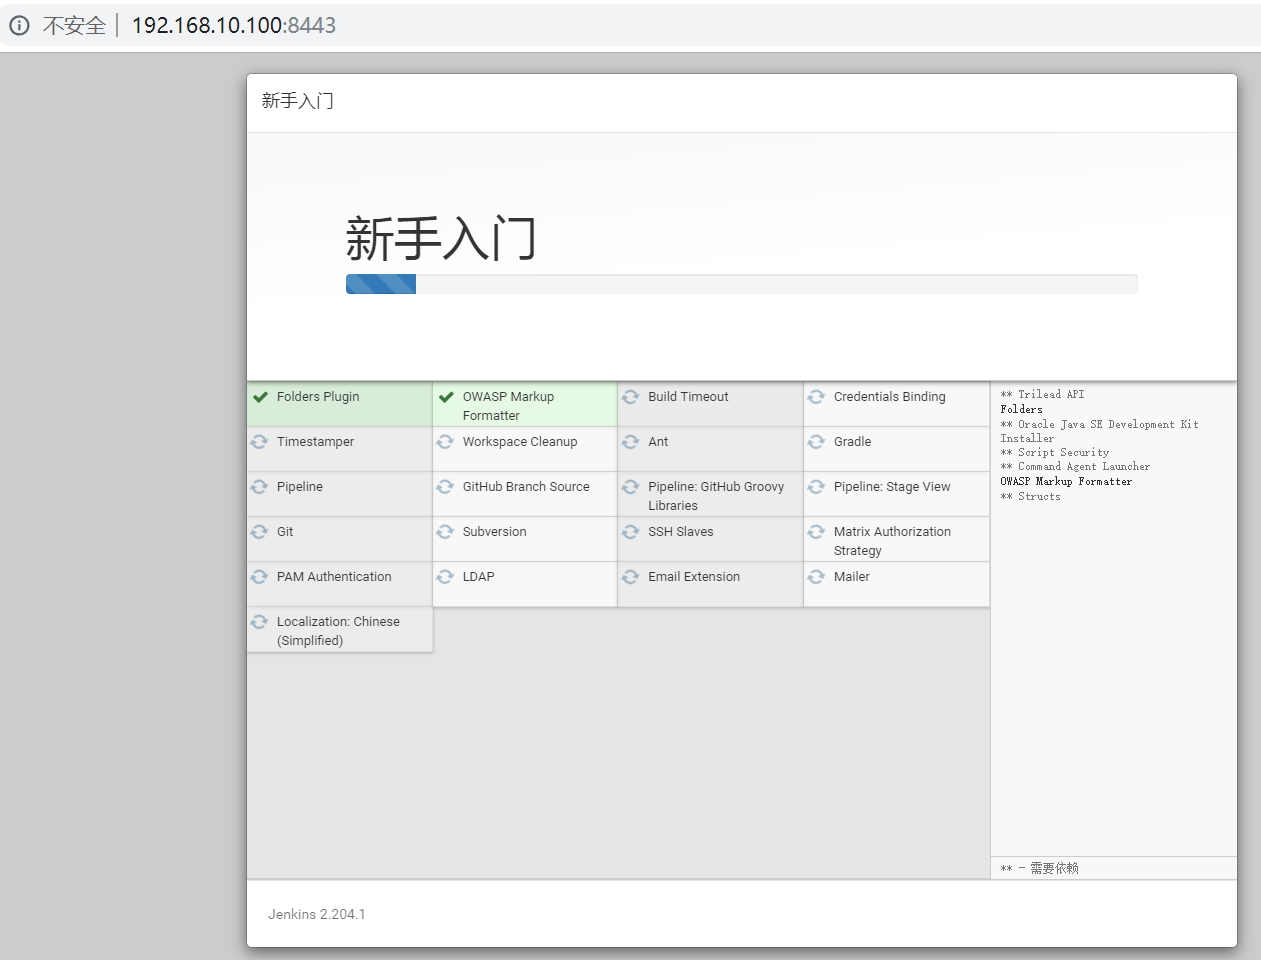Click the pending icon beside Git
This screenshot has width=1261, height=960.
[260, 532]
